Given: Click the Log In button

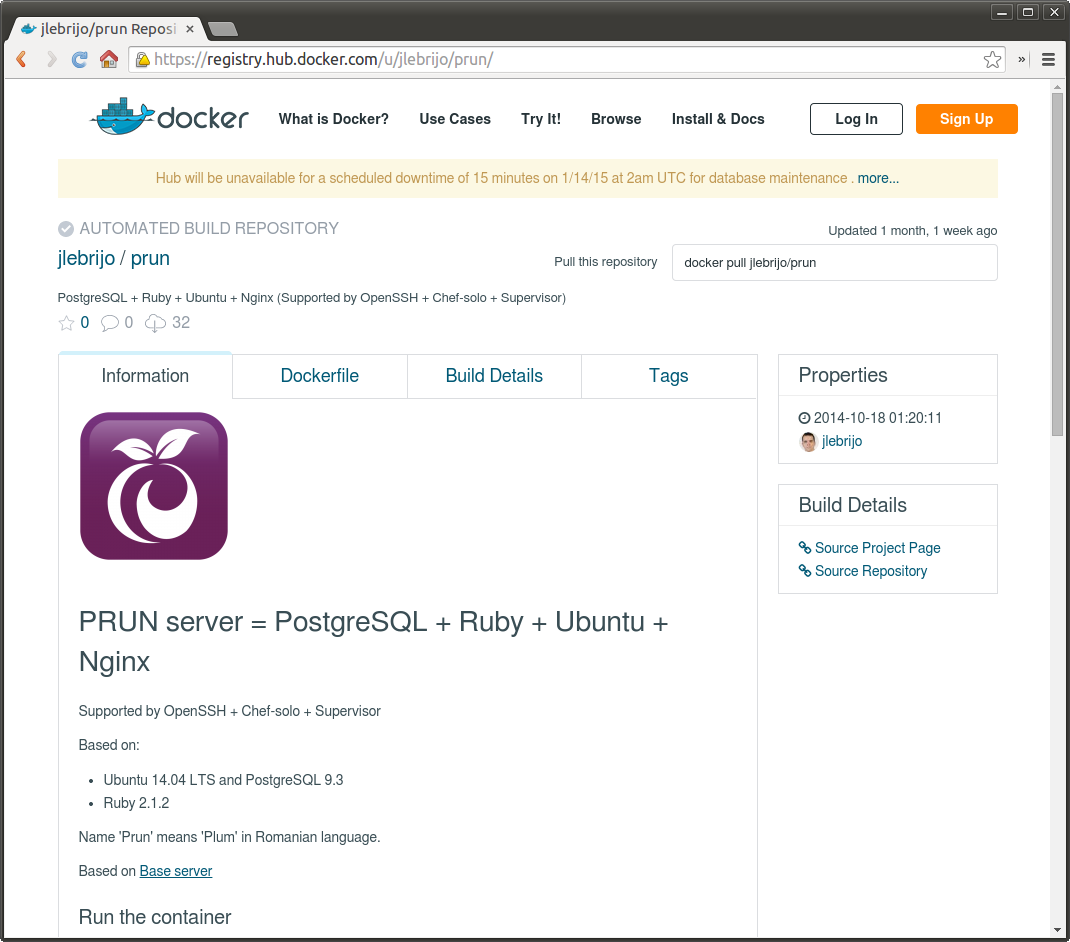Looking at the screenshot, I should 856,119.
